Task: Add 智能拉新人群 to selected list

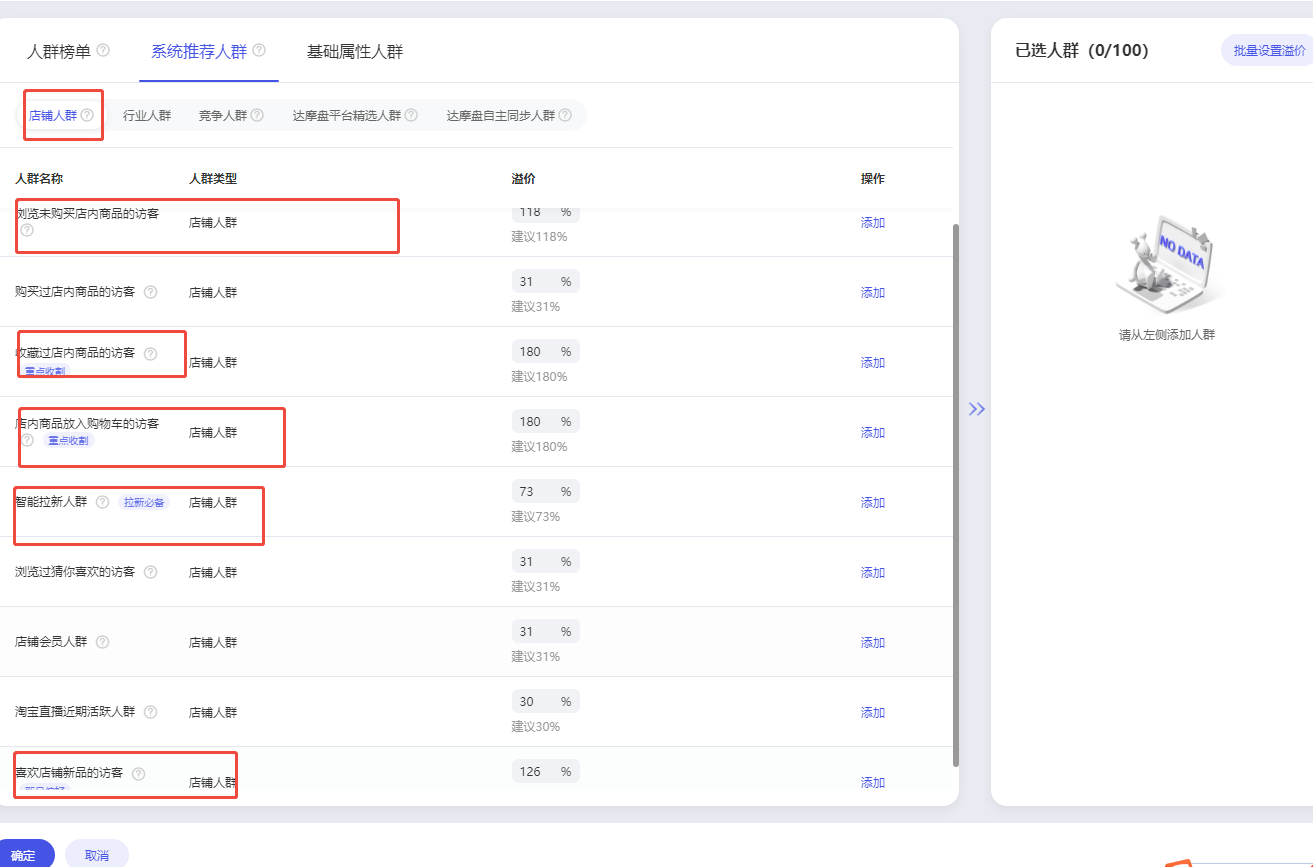Action: pyautogui.click(x=872, y=503)
